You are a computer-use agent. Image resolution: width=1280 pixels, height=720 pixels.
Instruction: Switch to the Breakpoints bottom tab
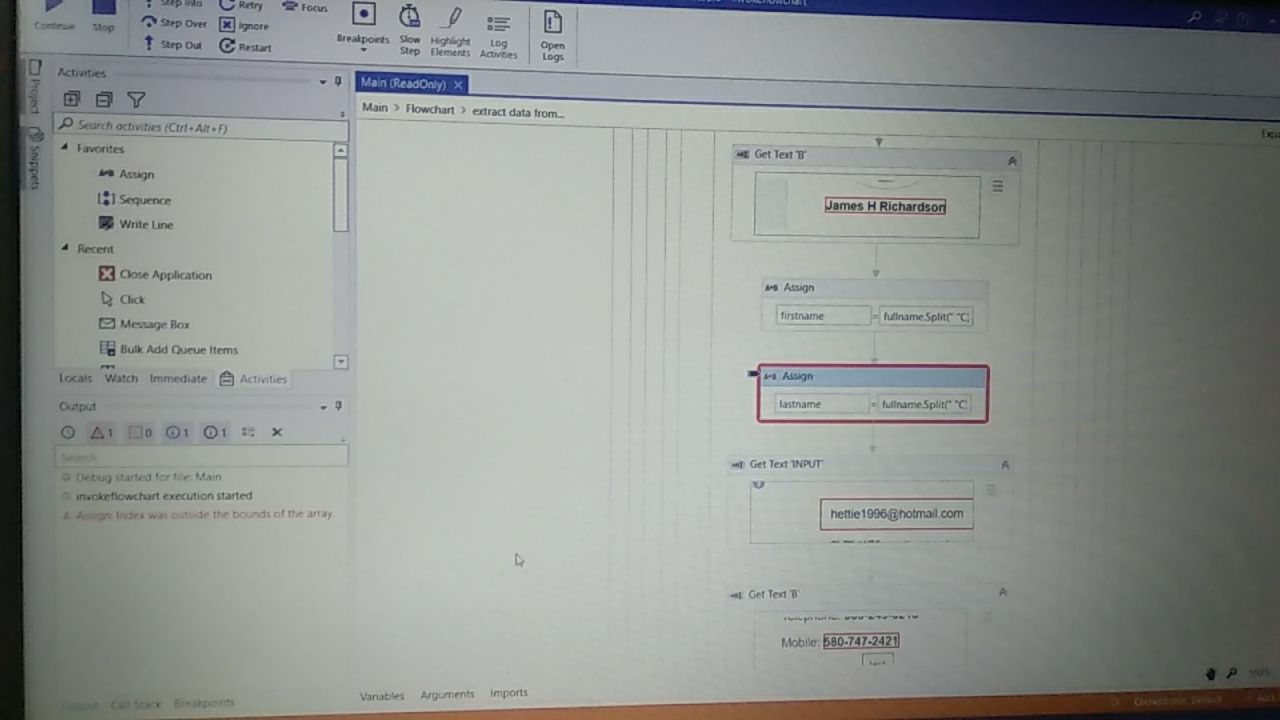pos(204,703)
